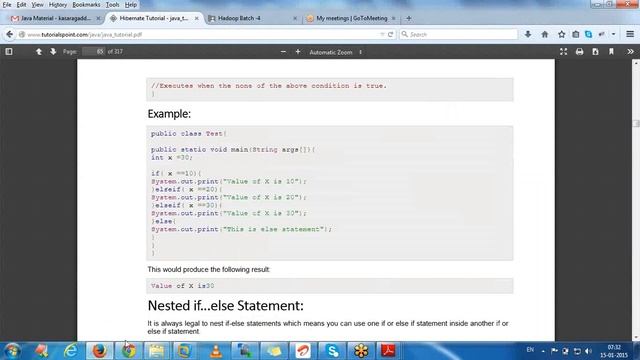Click the browser back button

(10, 34)
